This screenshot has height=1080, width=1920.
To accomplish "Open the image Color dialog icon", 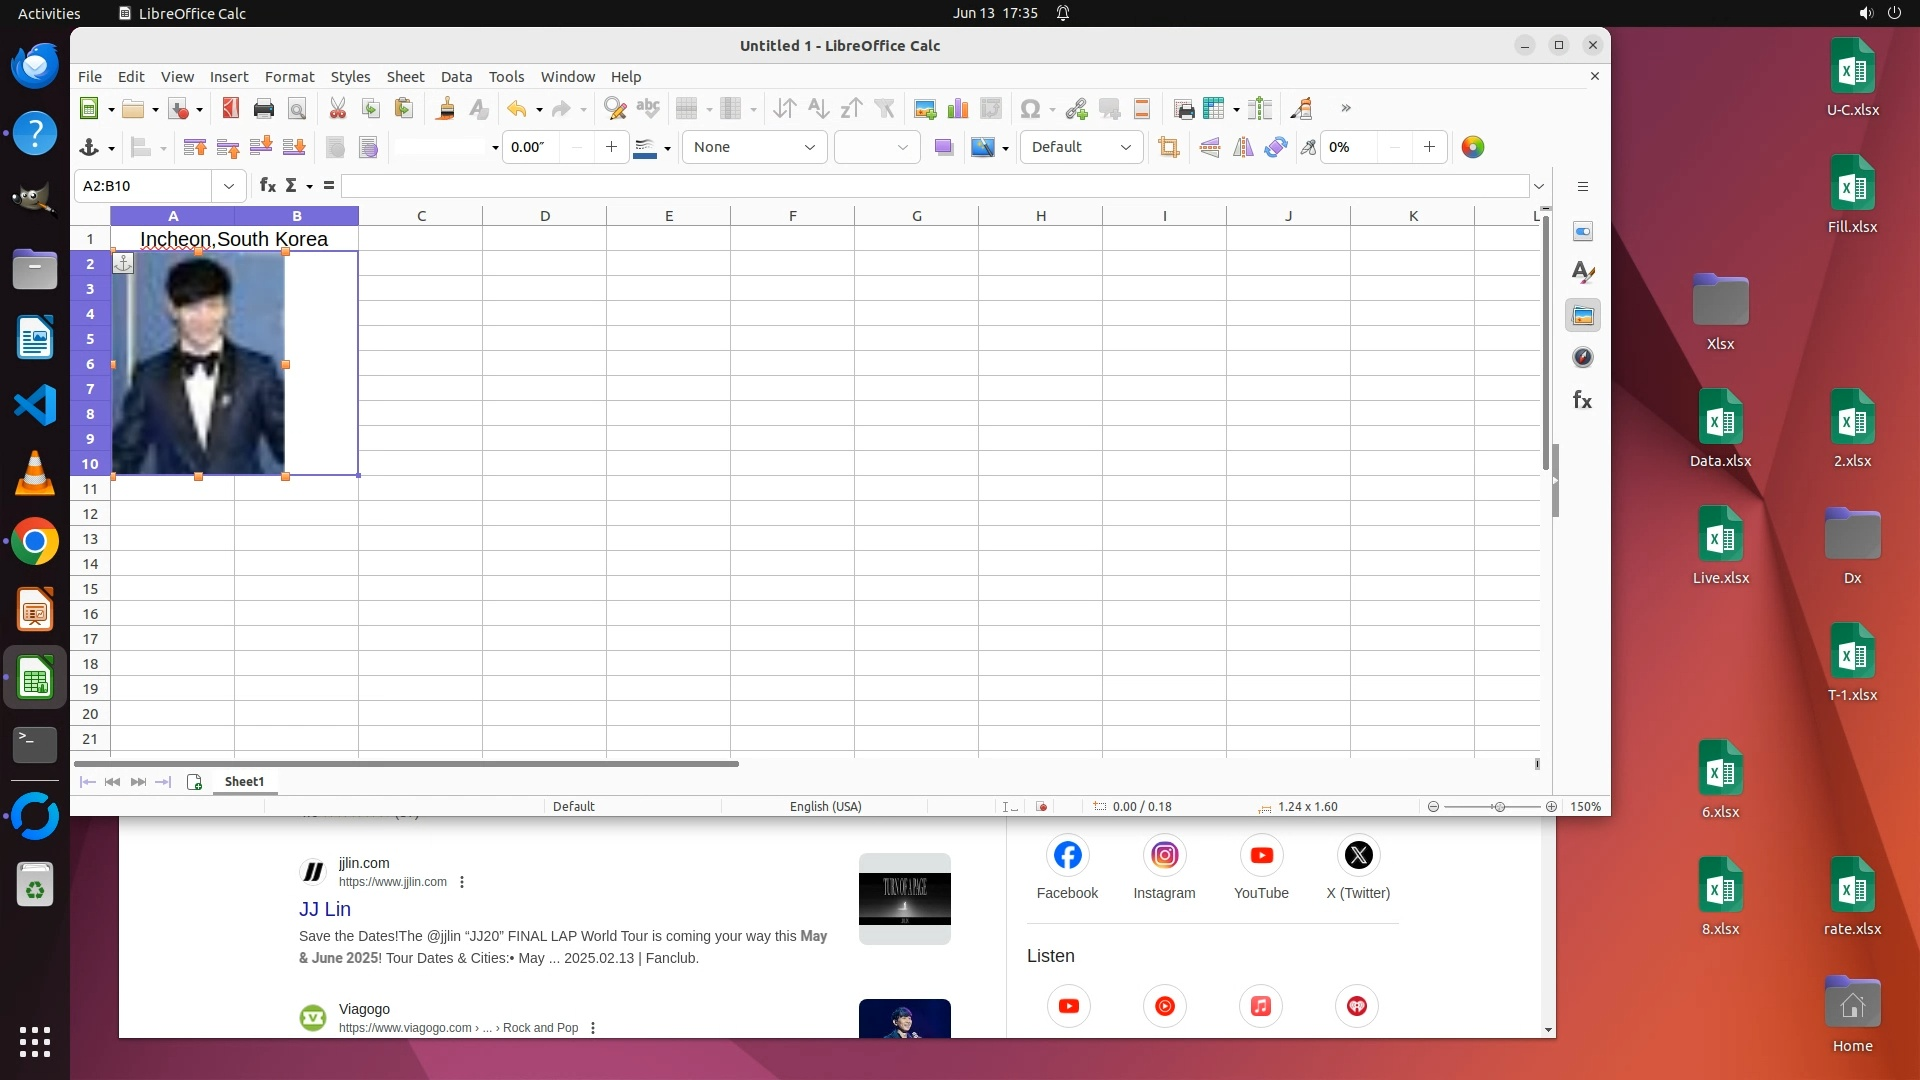I will click(1472, 148).
